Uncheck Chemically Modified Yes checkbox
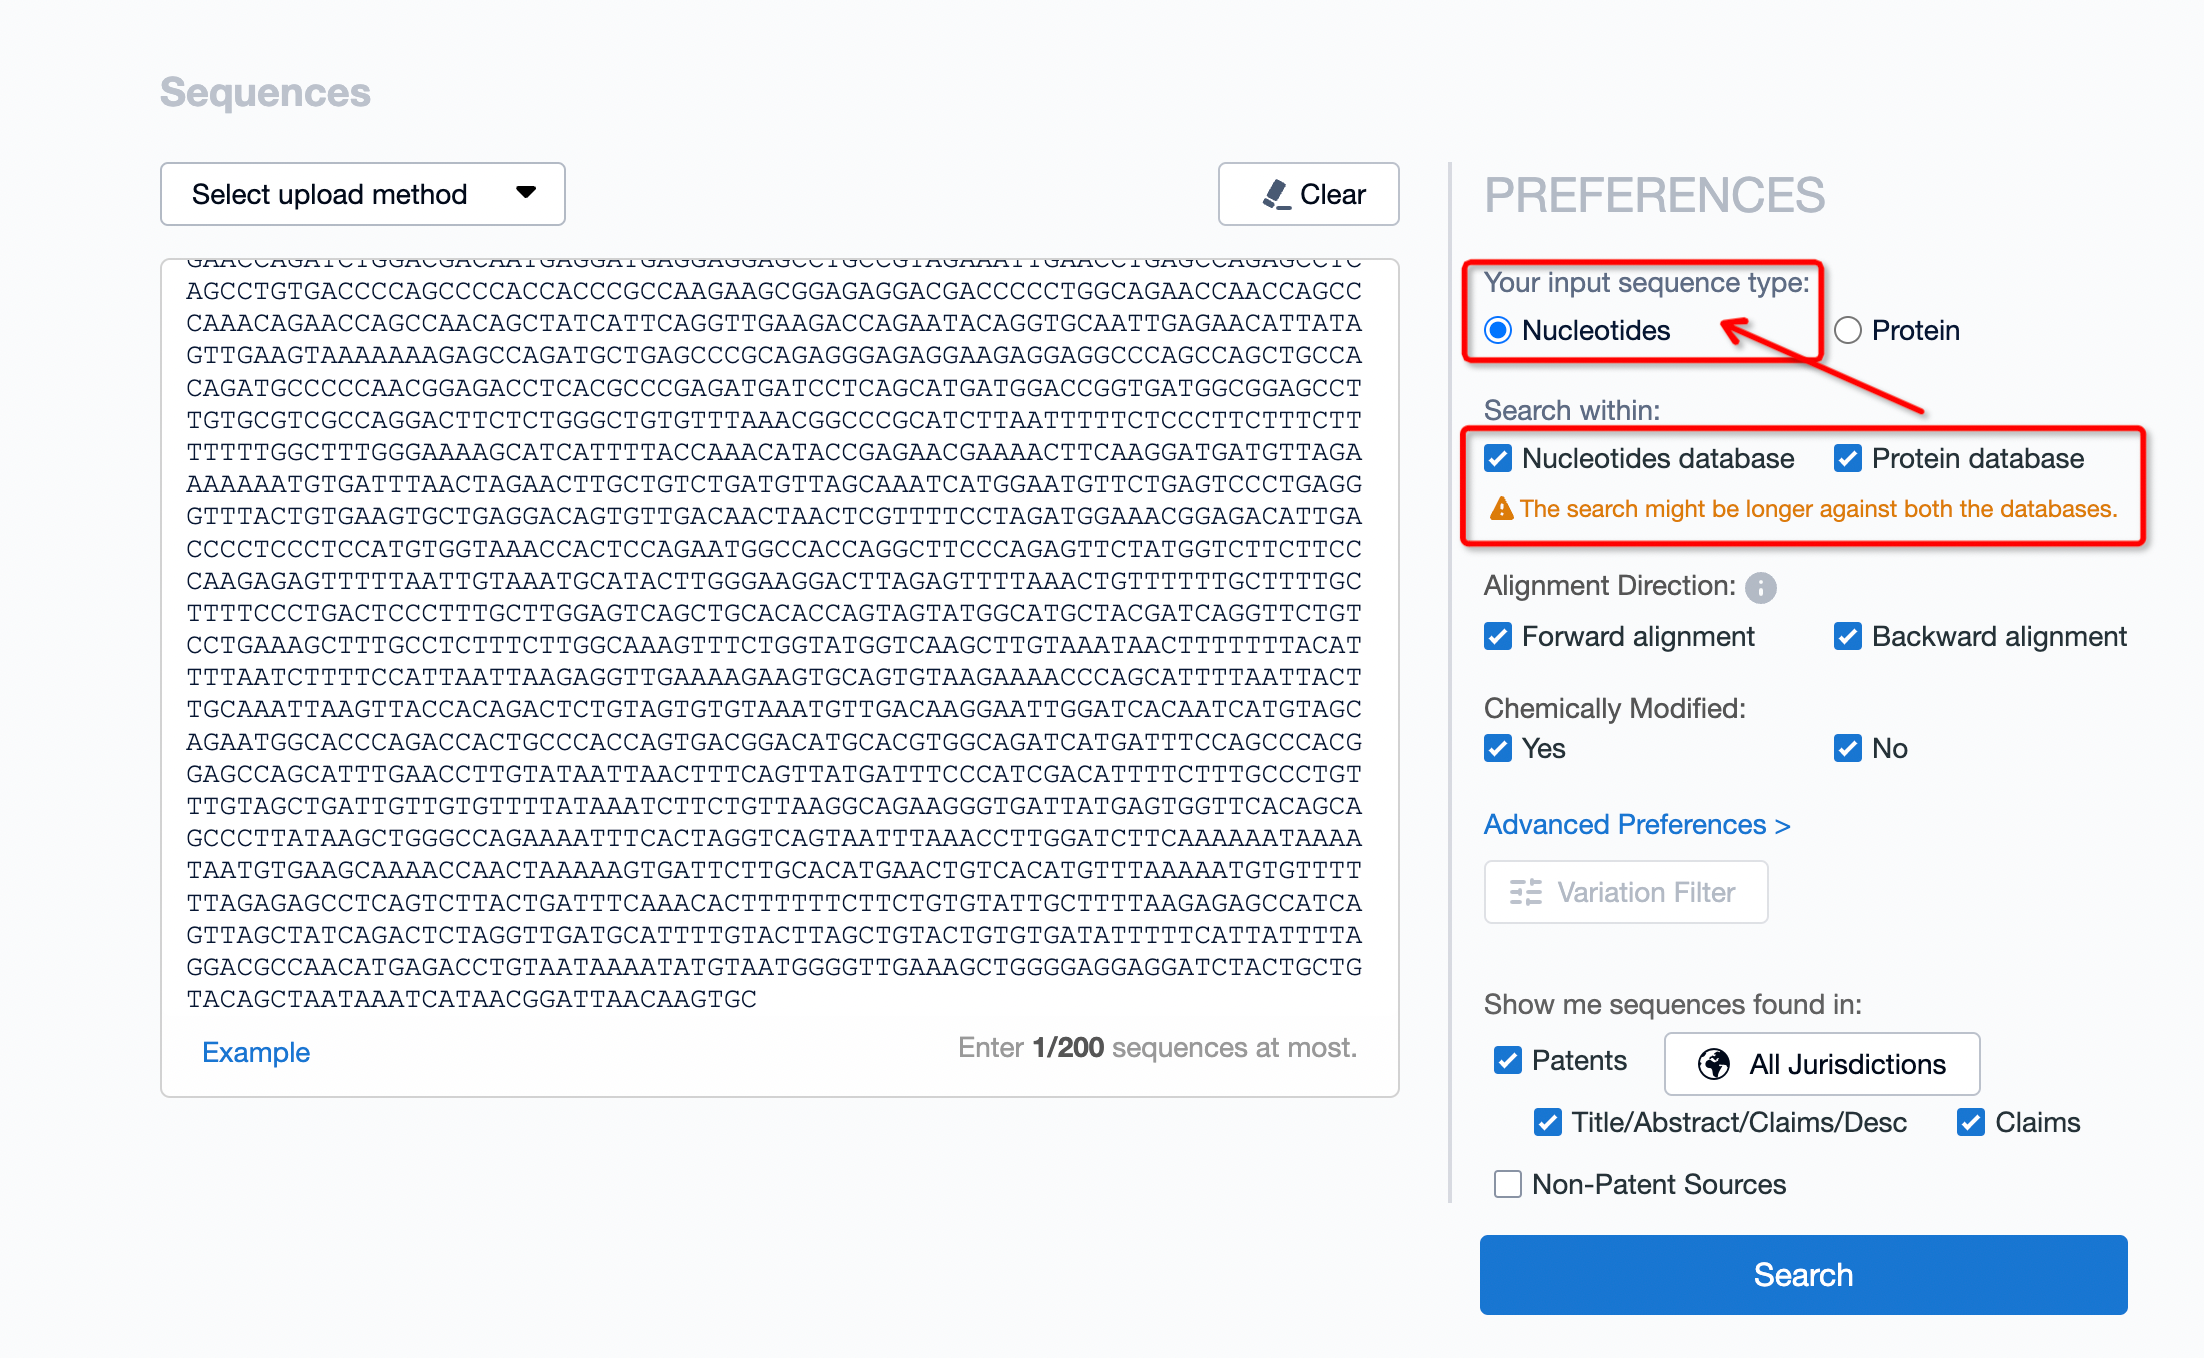 click(1498, 748)
